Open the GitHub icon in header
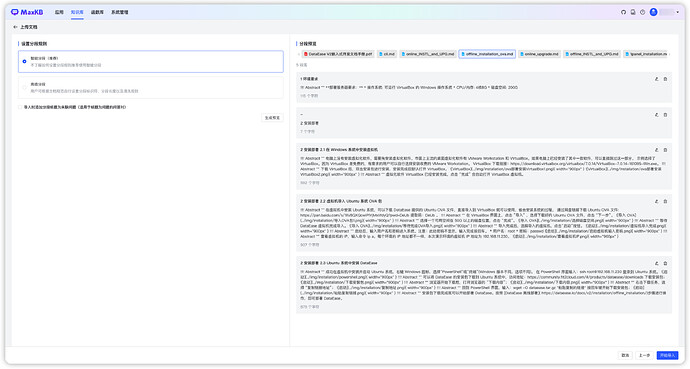 [x=623, y=12]
